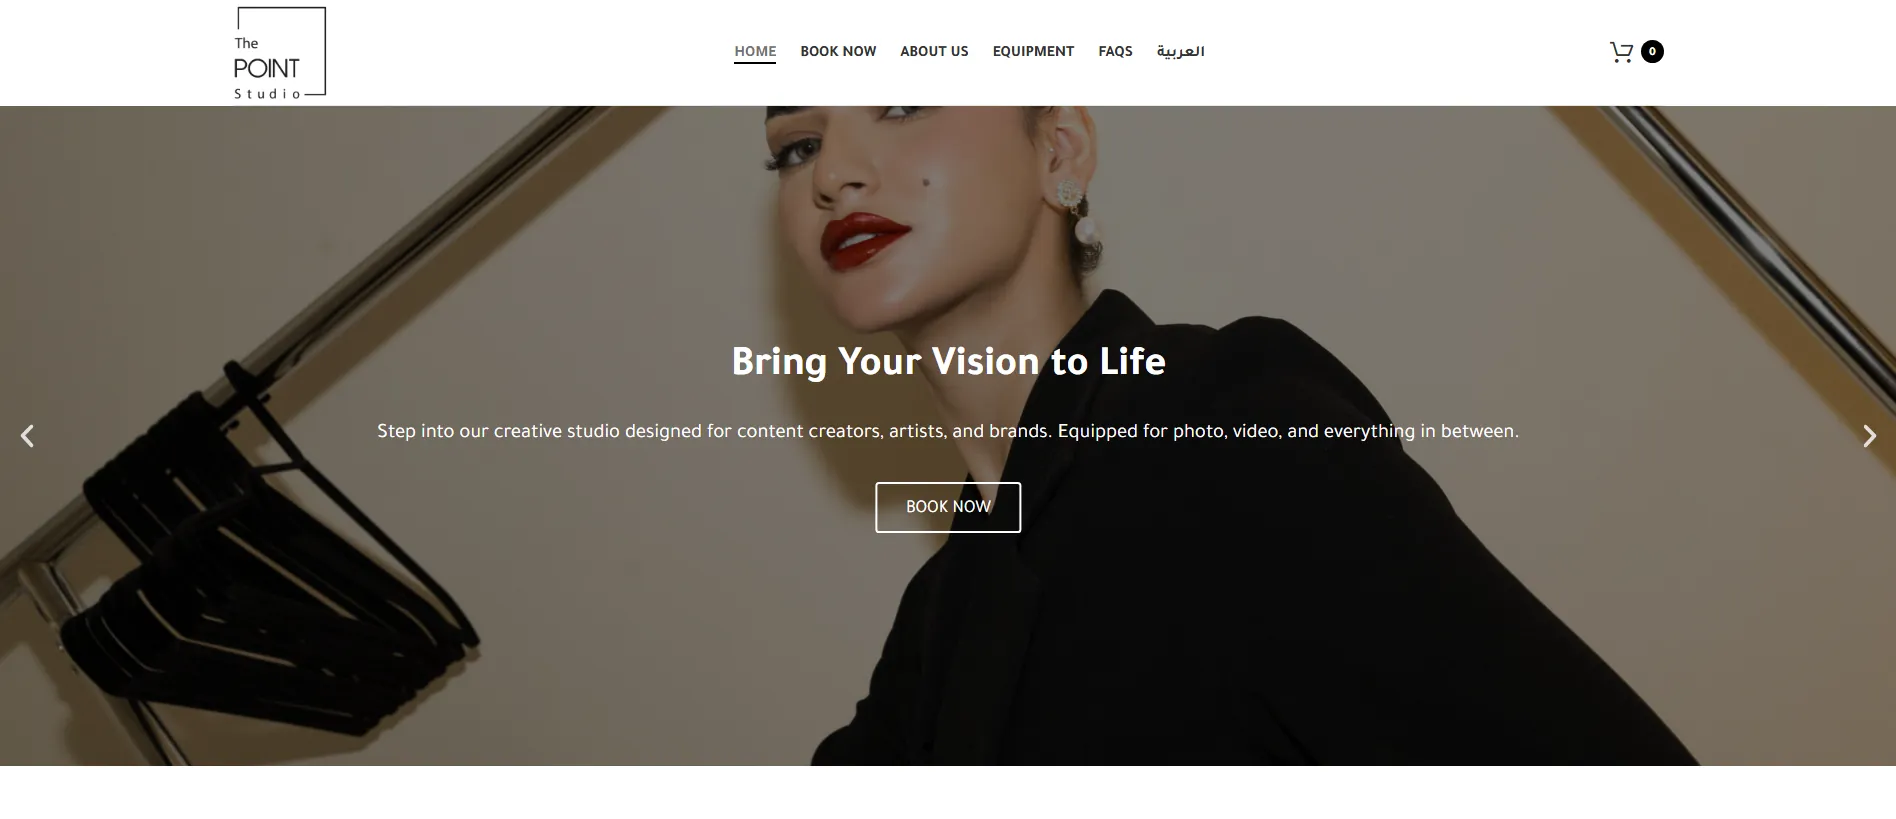Click the studio description paragraph text
The image size is (1896, 819).
tap(948, 431)
